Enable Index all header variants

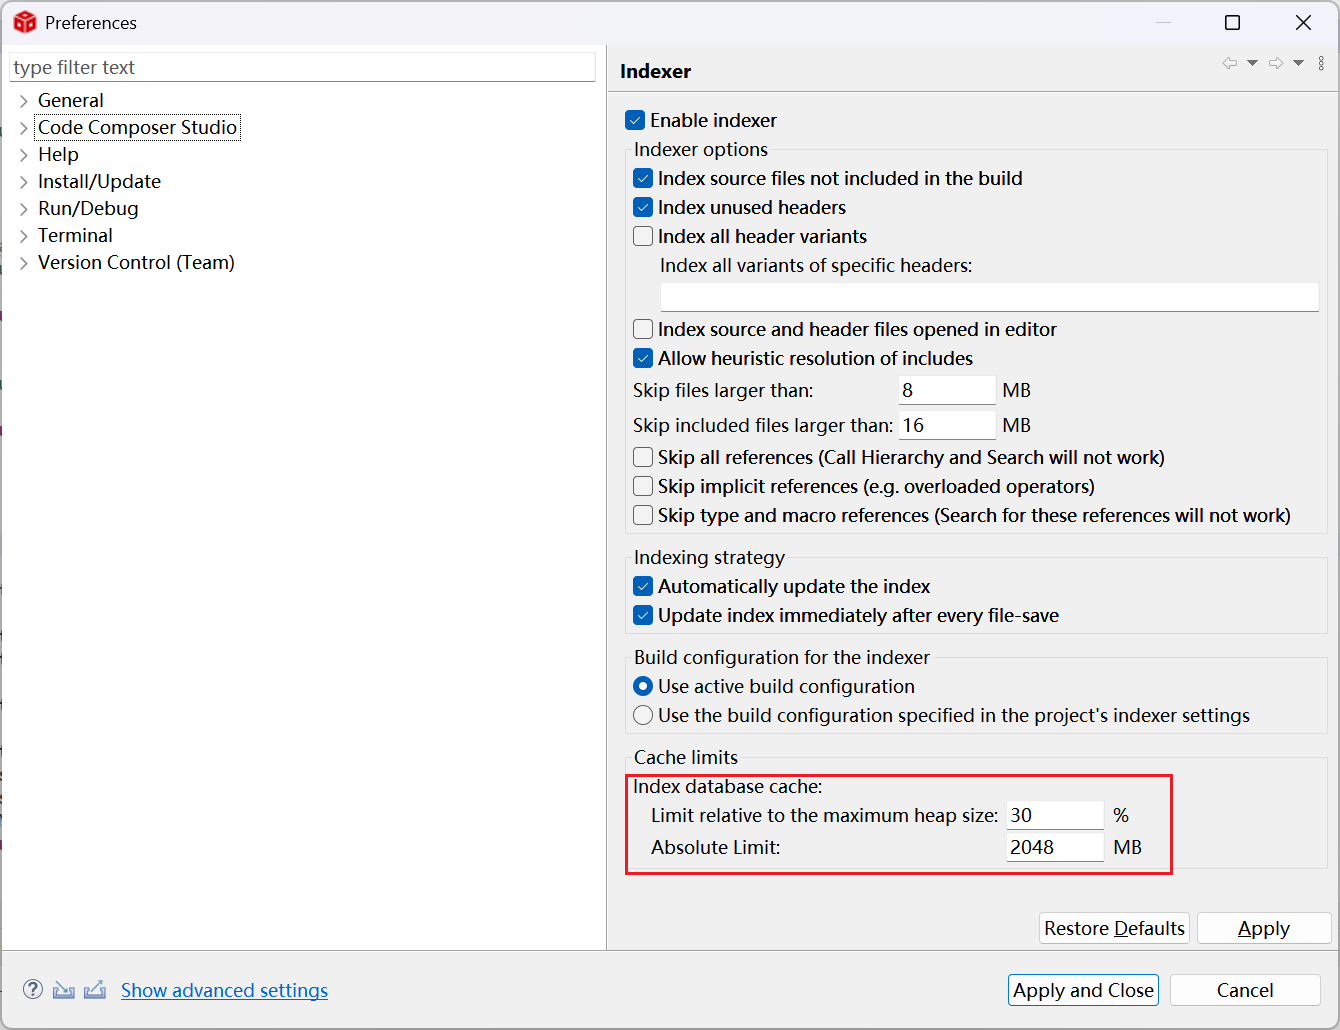coord(643,236)
